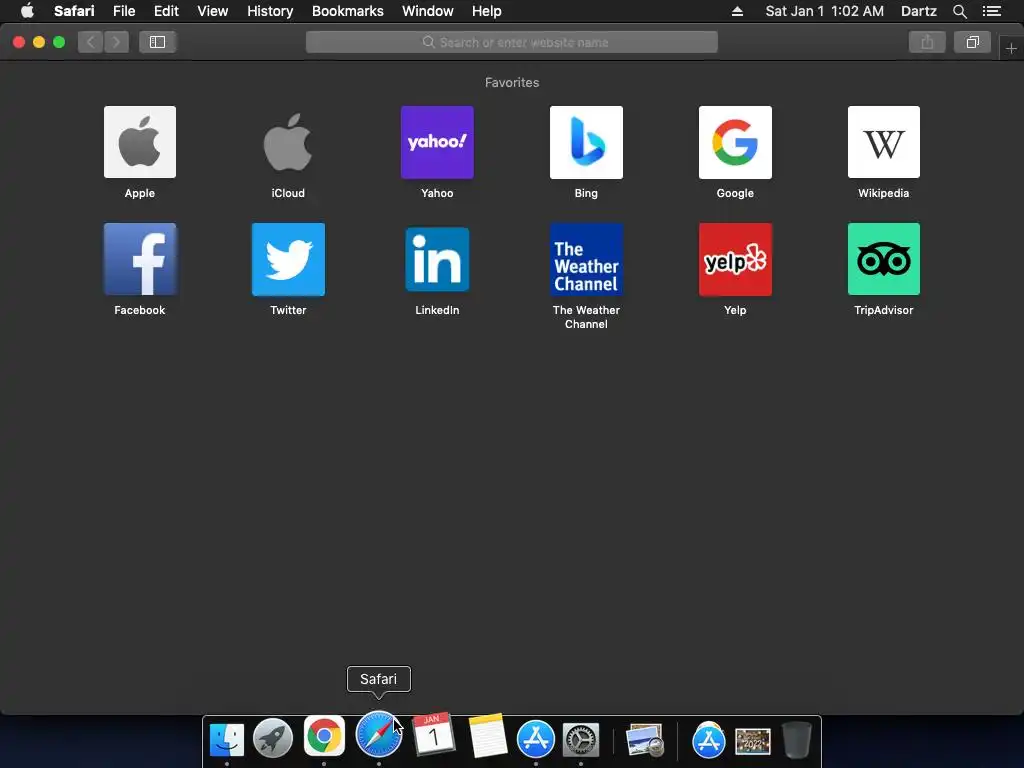The height and width of the screenshot is (768, 1024).
Task: Open the History menu
Action: [270, 11]
